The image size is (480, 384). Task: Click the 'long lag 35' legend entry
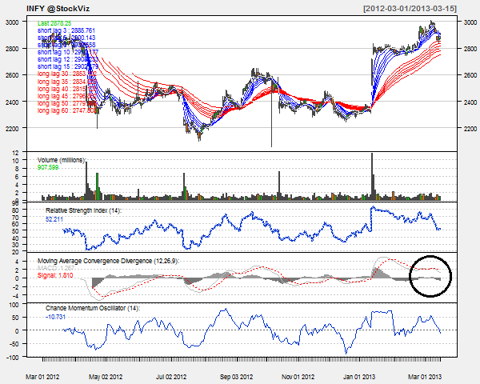point(67,82)
